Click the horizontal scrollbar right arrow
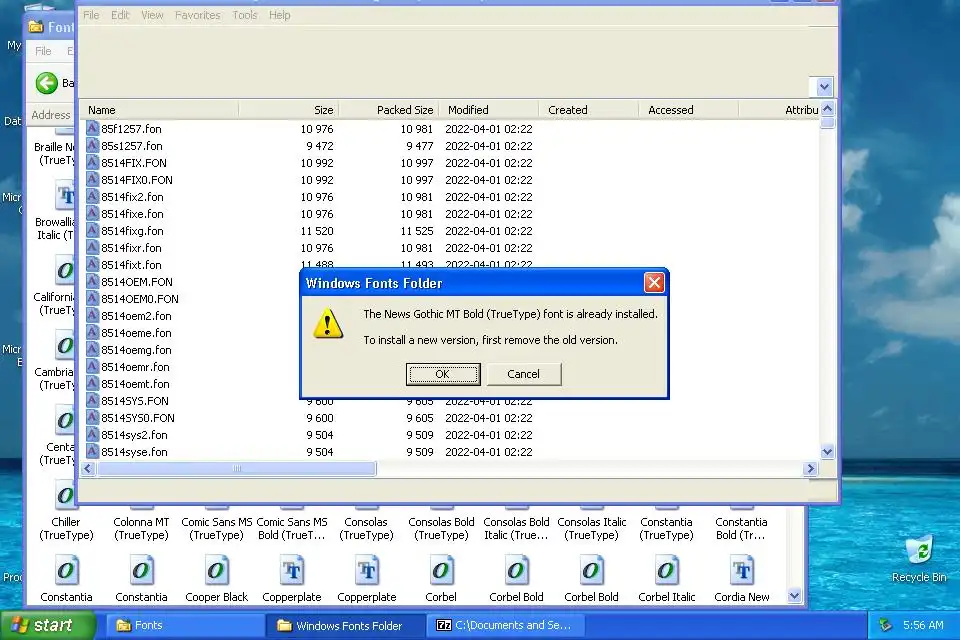 pos(811,469)
